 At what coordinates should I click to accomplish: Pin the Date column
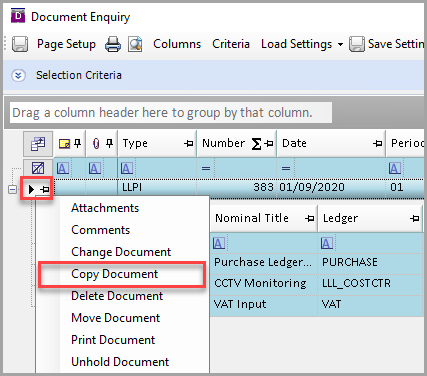point(378,144)
